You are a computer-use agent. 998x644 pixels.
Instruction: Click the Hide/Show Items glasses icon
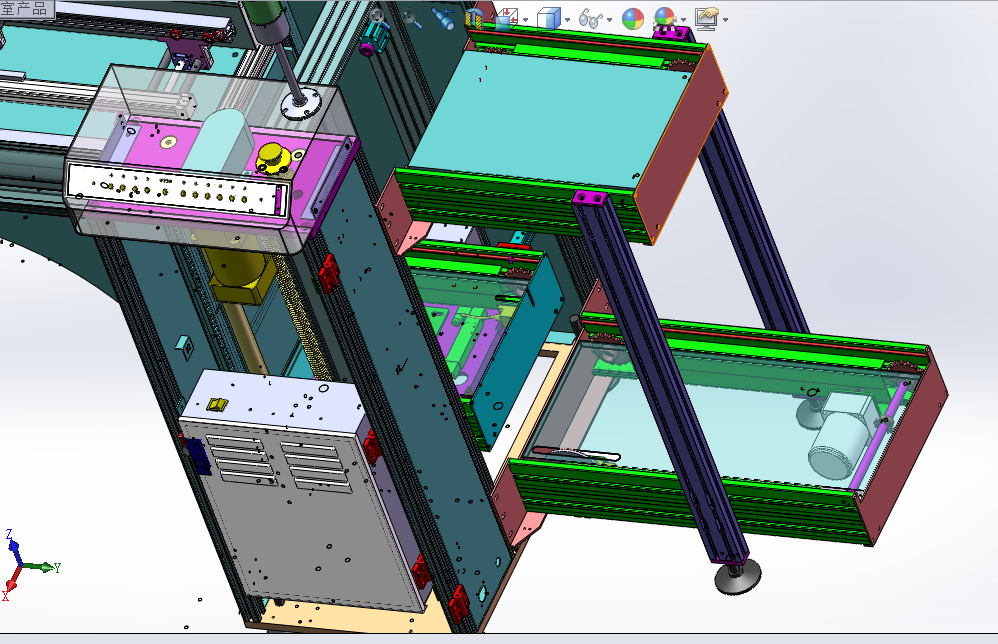pos(591,19)
